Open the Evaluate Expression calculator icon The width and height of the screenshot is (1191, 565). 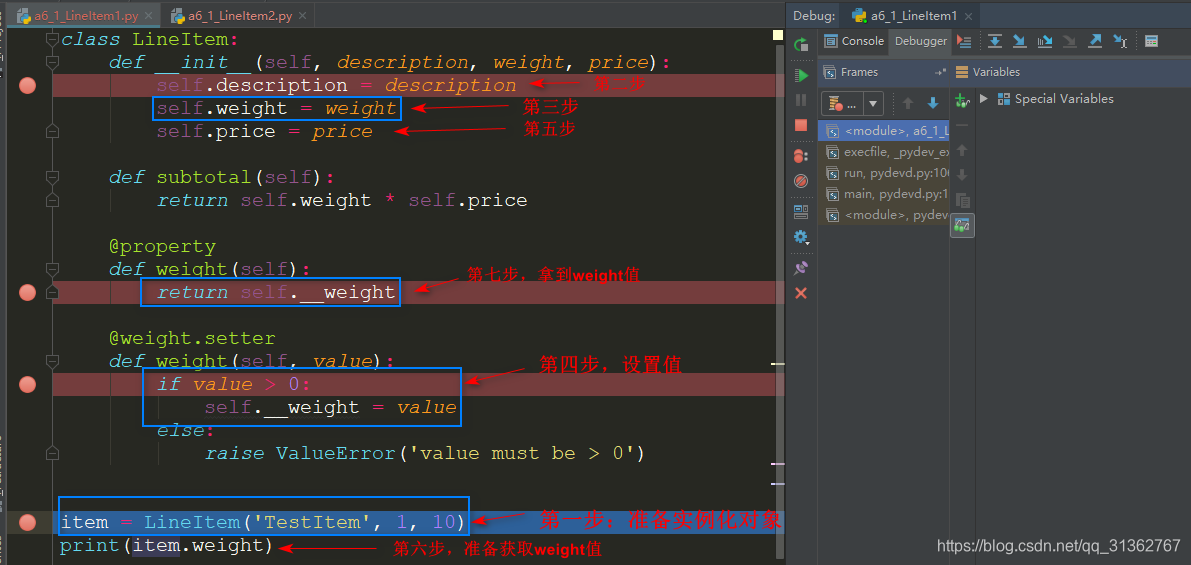point(1151,41)
